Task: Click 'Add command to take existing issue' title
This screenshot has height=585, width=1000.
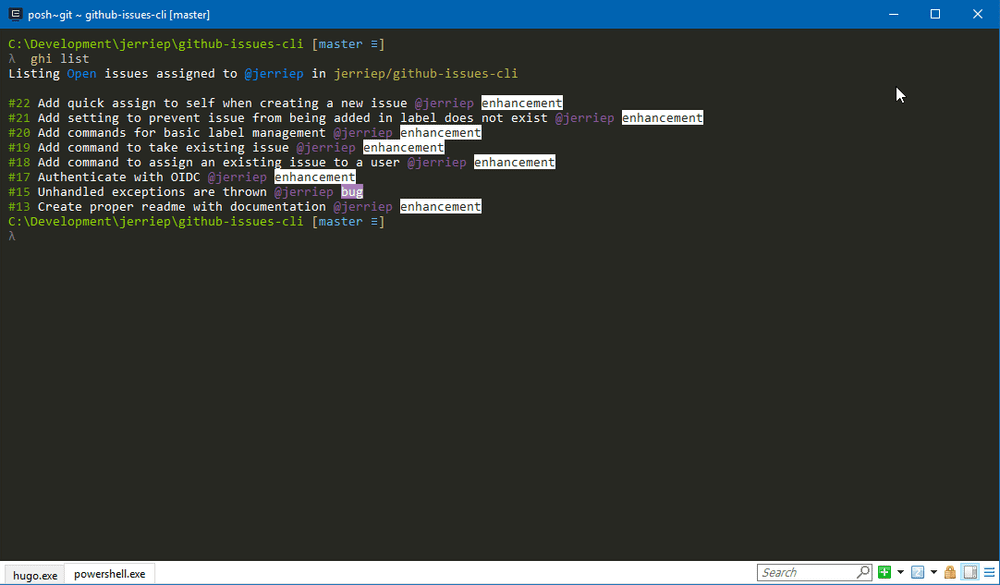Action: (x=163, y=147)
